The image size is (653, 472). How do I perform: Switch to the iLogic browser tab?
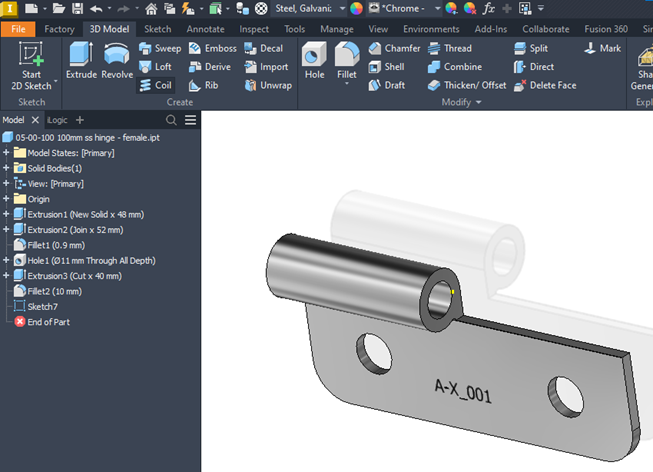[58, 120]
